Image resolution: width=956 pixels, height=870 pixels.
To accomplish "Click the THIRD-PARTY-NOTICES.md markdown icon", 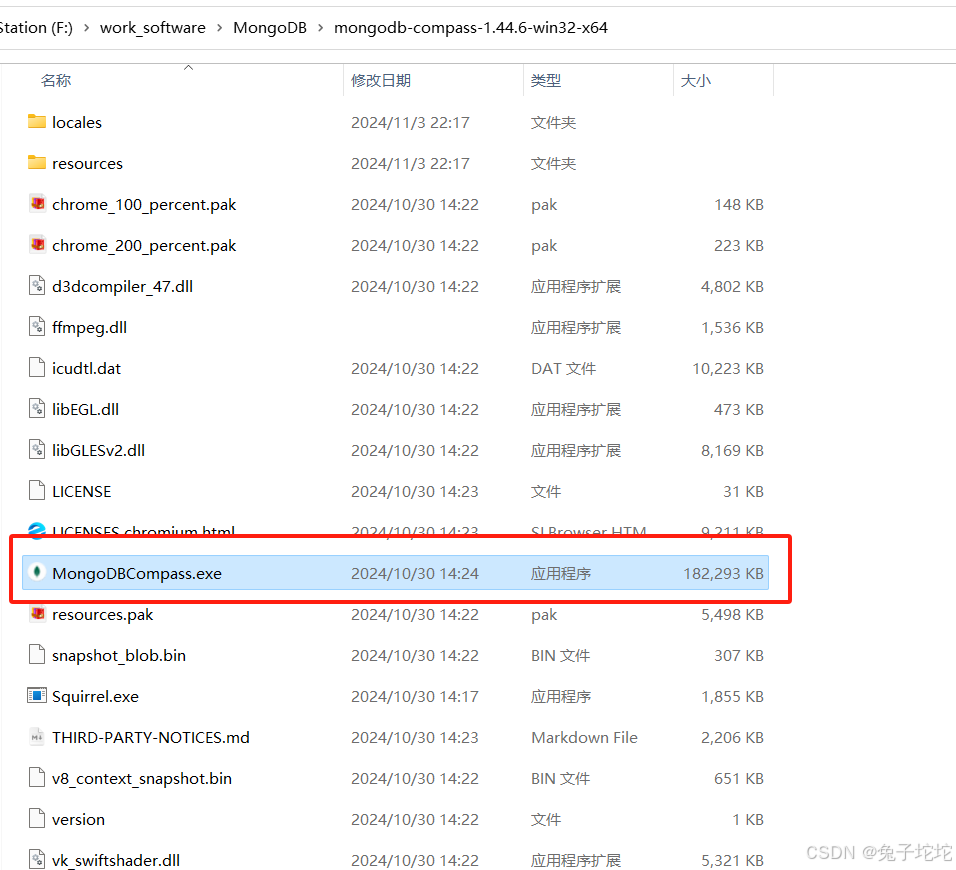I will (x=37, y=736).
